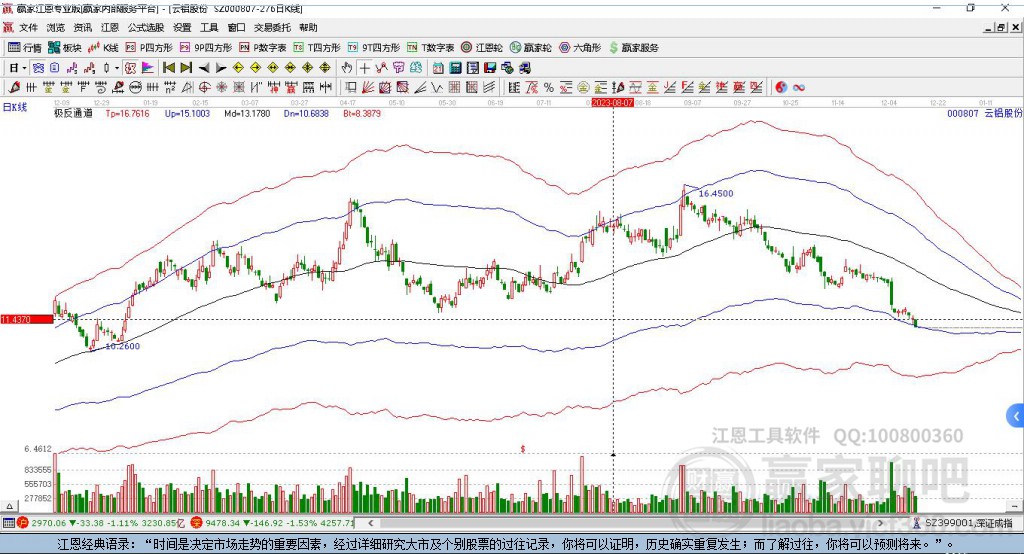Image resolution: width=1024 pixels, height=554 pixels.
Task: Toggle the crosshair cursor tool
Action: [x=364, y=68]
